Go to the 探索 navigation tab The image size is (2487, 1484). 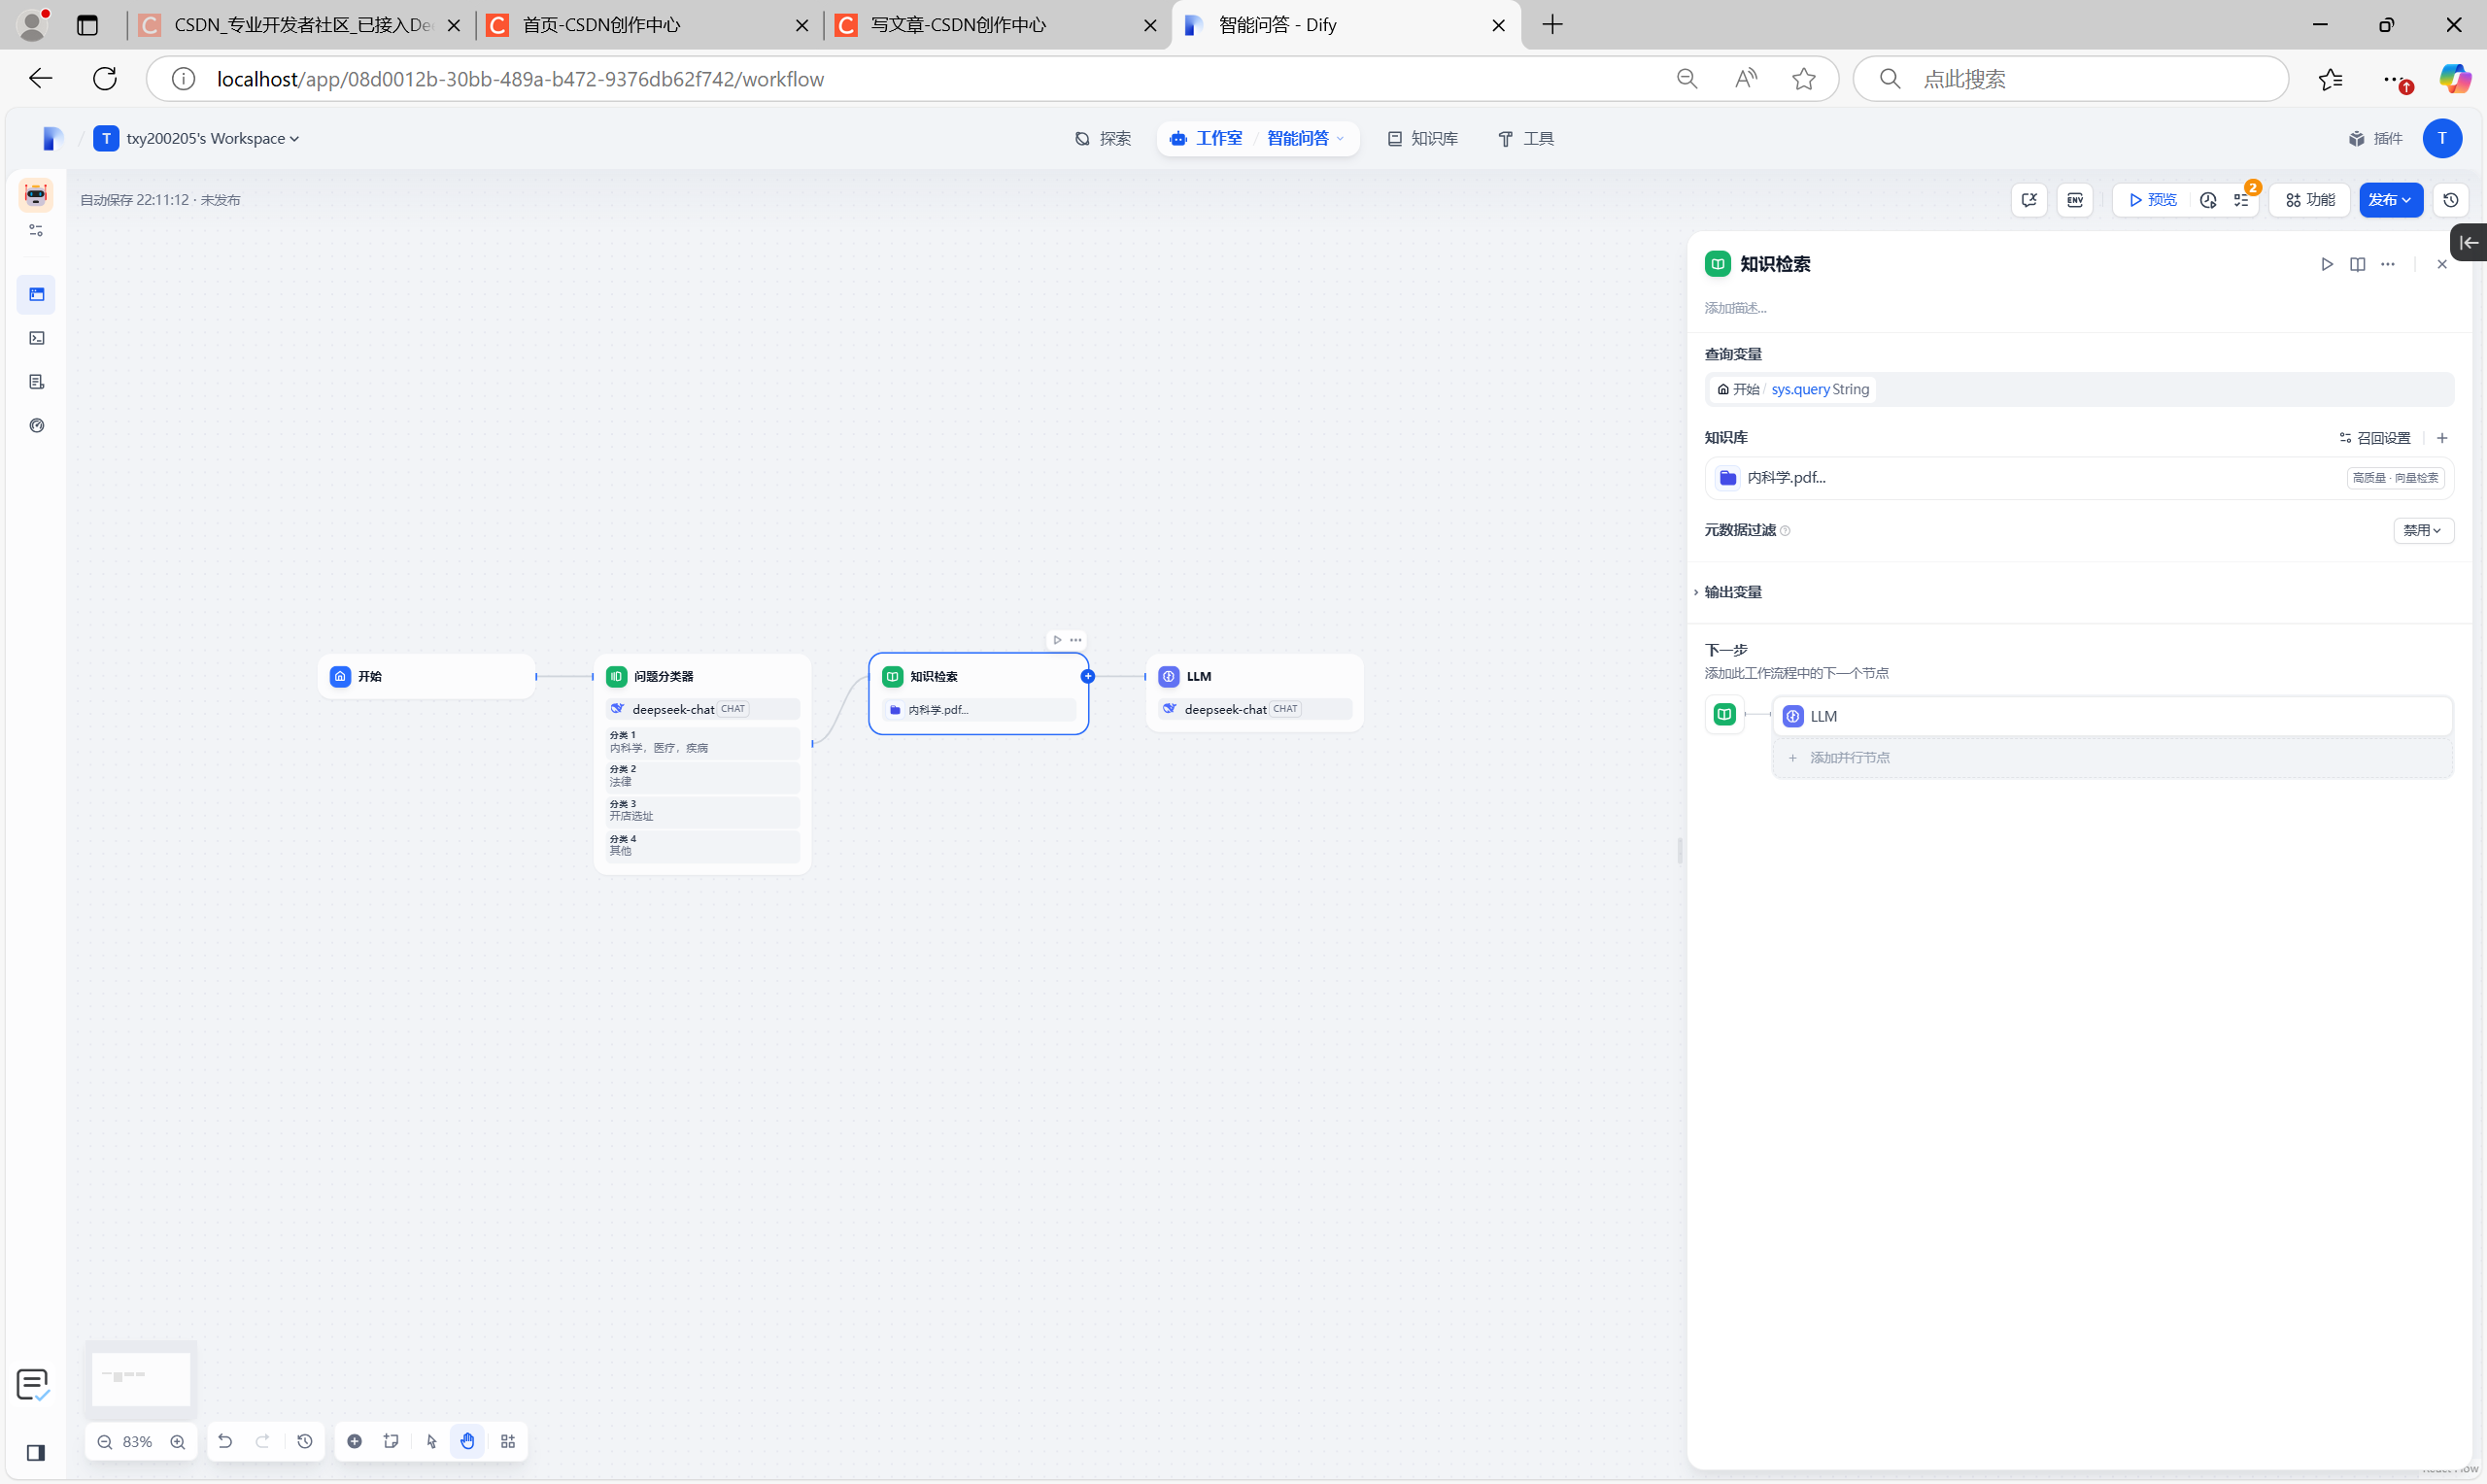coord(1103,138)
